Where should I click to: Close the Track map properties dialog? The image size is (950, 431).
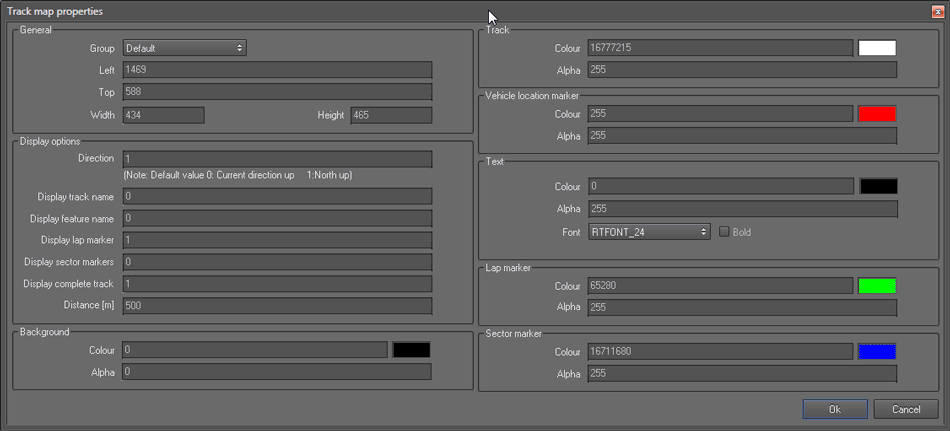937,11
